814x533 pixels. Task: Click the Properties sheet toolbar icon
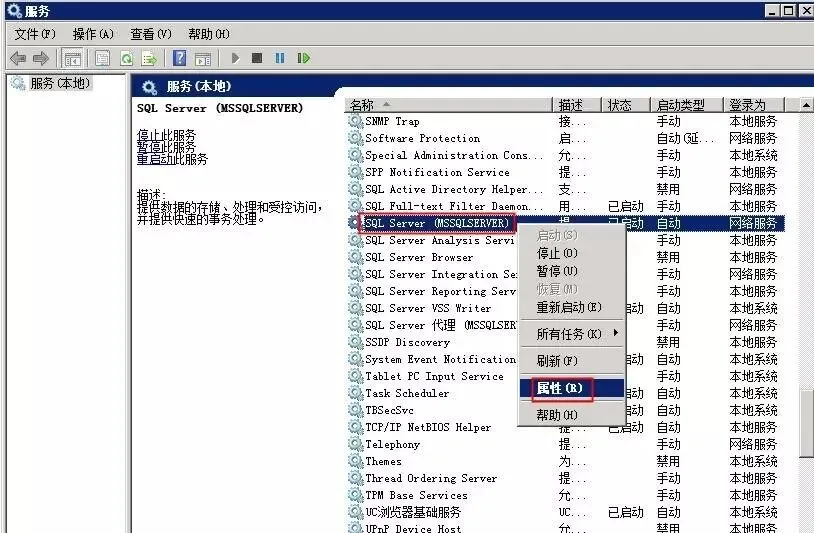(102, 58)
